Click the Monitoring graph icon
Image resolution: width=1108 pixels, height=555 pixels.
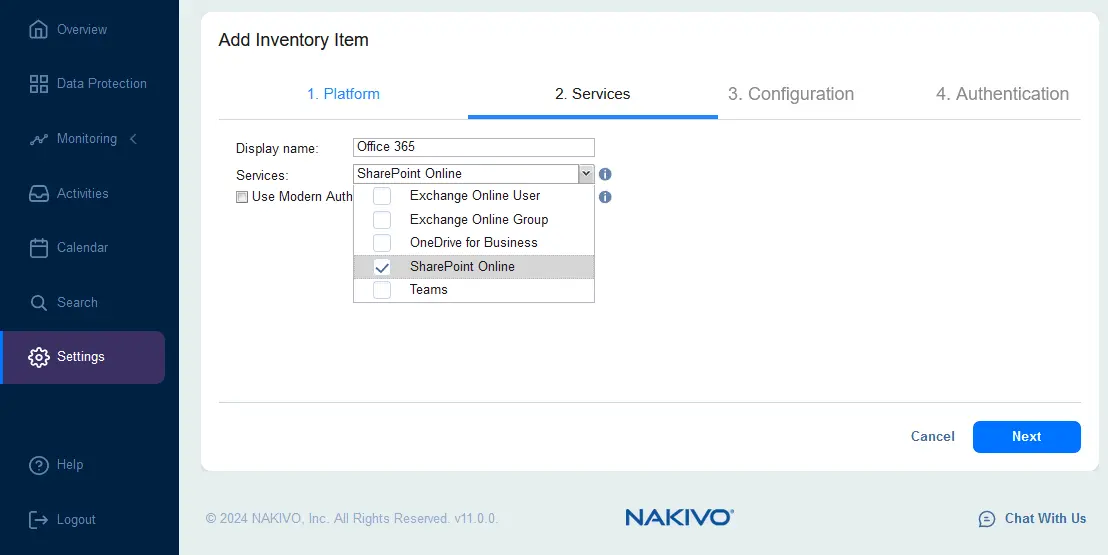(38, 139)
